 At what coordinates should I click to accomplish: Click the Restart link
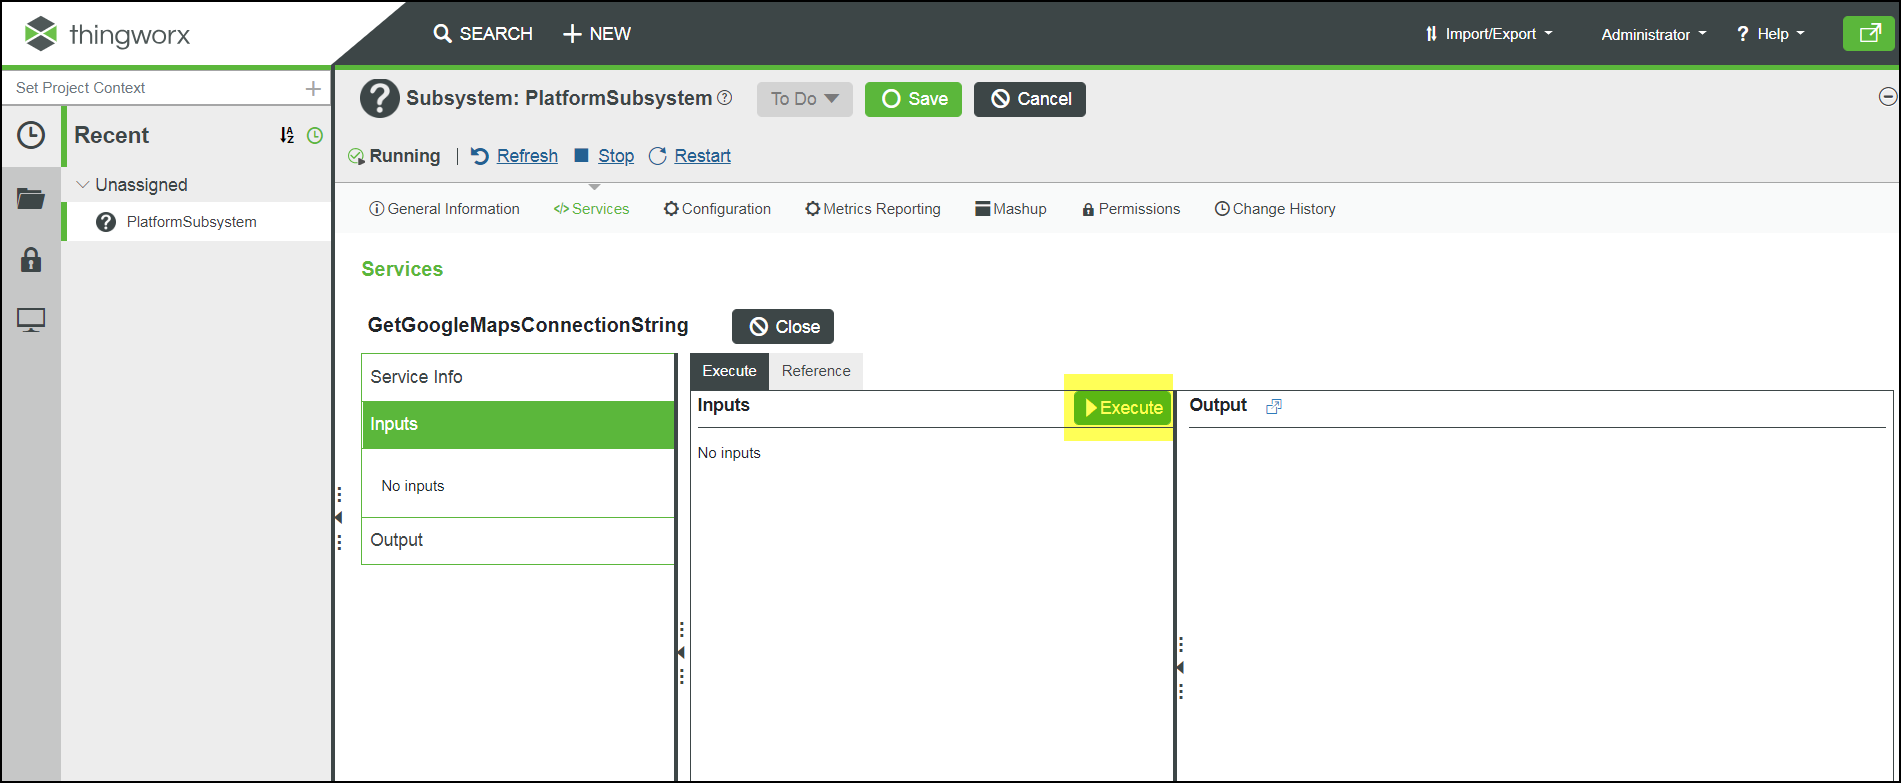702,156
